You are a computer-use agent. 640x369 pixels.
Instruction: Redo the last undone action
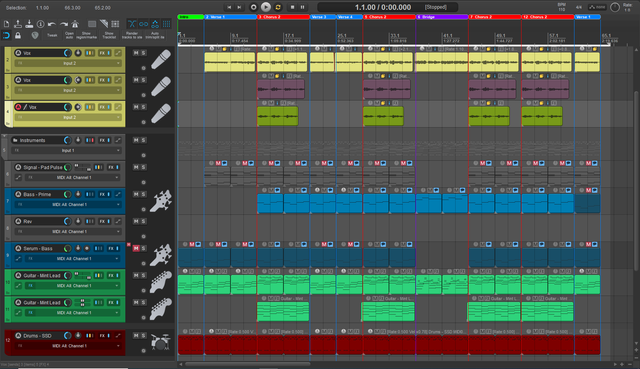tap(63, 24)
